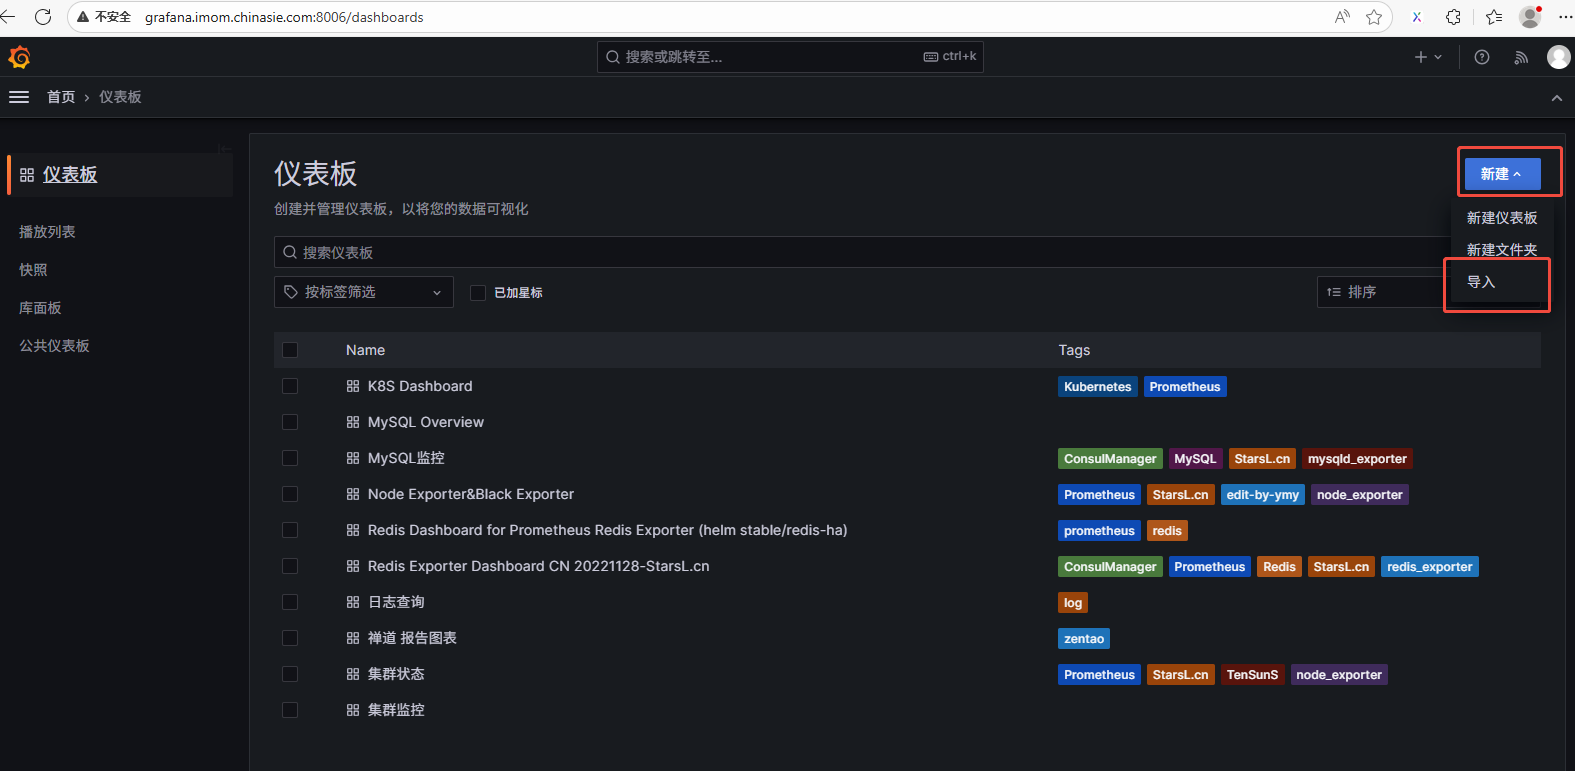The width and height of the screenshot is (1575, 771).
Task: Open the news feed RSS icon
Action: pyautogui.click(x=1521, y=57)
